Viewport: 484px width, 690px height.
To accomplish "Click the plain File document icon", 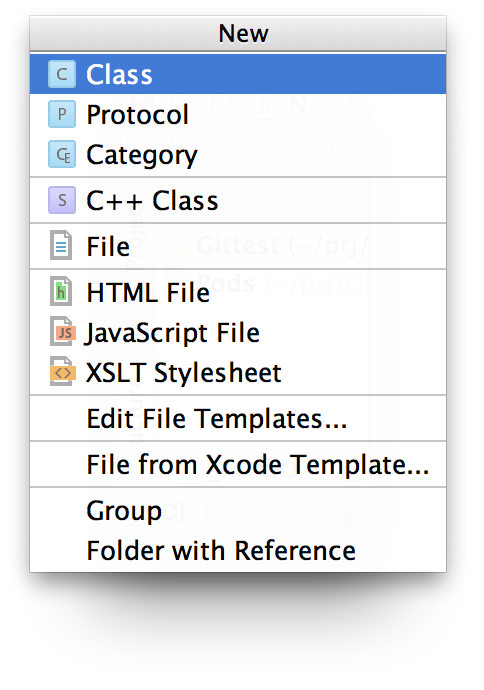I will [x=61, y=246].
